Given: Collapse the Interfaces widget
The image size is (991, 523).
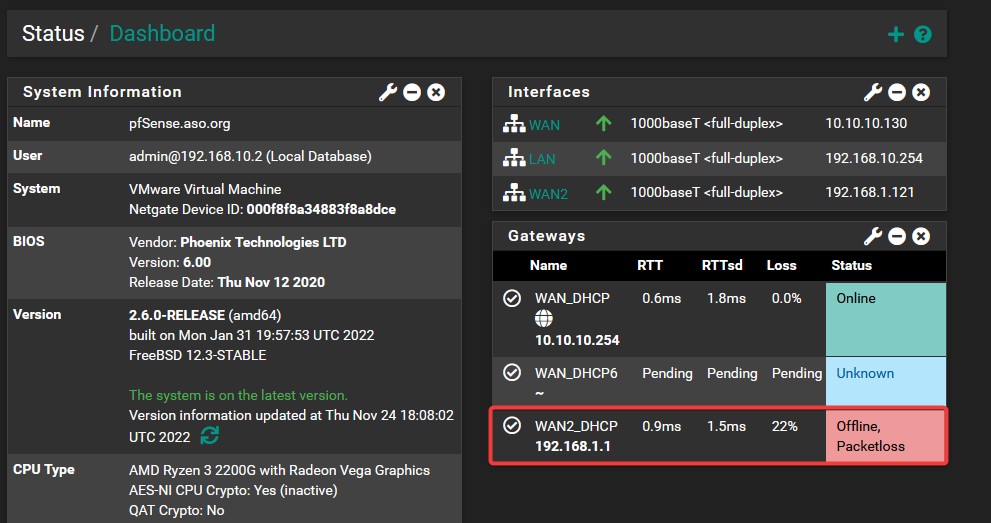Looking at the screenshot, I should (897, 92).
